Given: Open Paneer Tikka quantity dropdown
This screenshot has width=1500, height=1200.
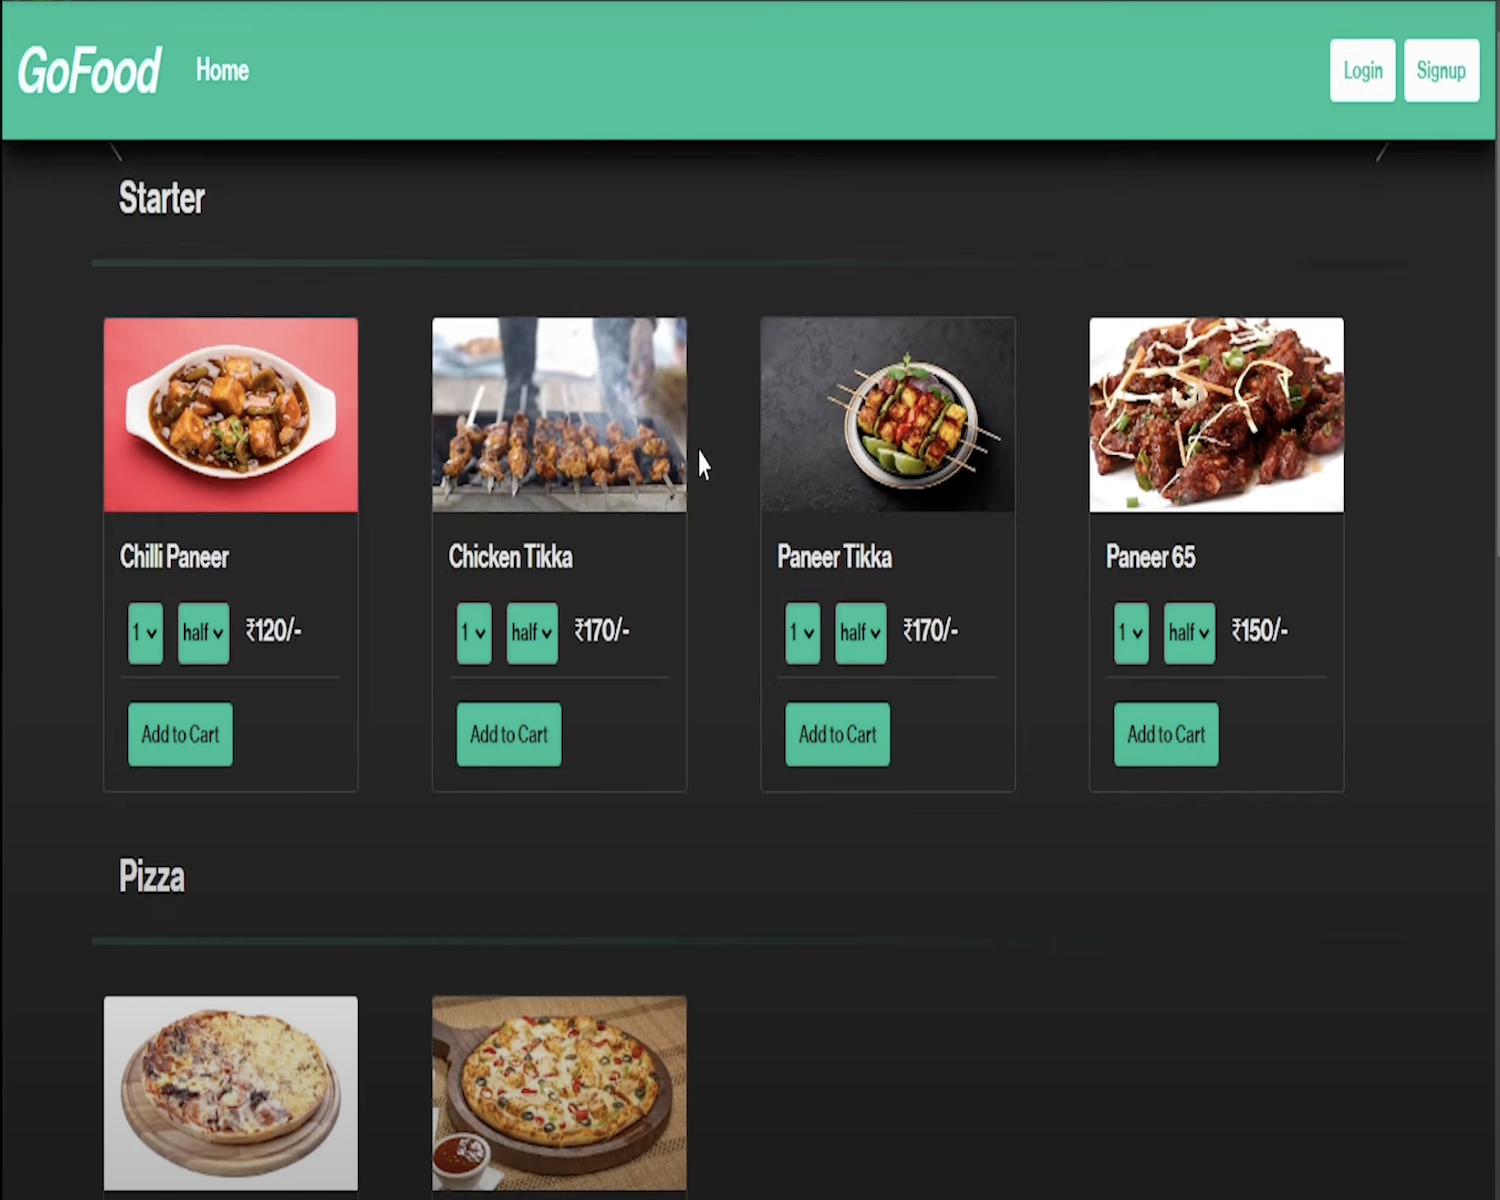Looking at the screenshot, I should (x=802, y=633).
